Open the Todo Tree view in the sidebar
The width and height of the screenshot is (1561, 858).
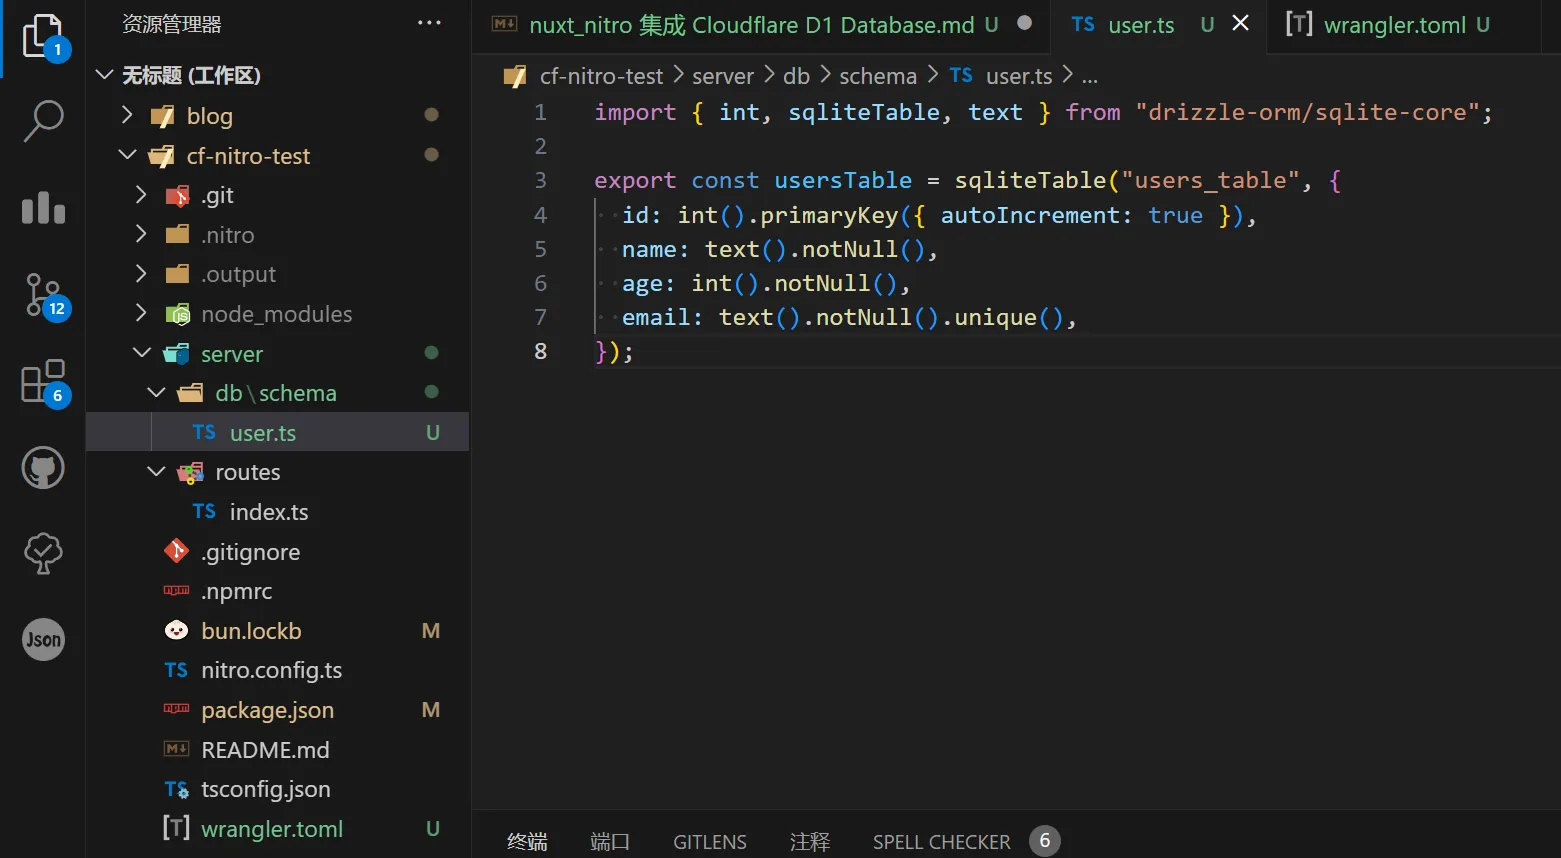pos(42,553)
